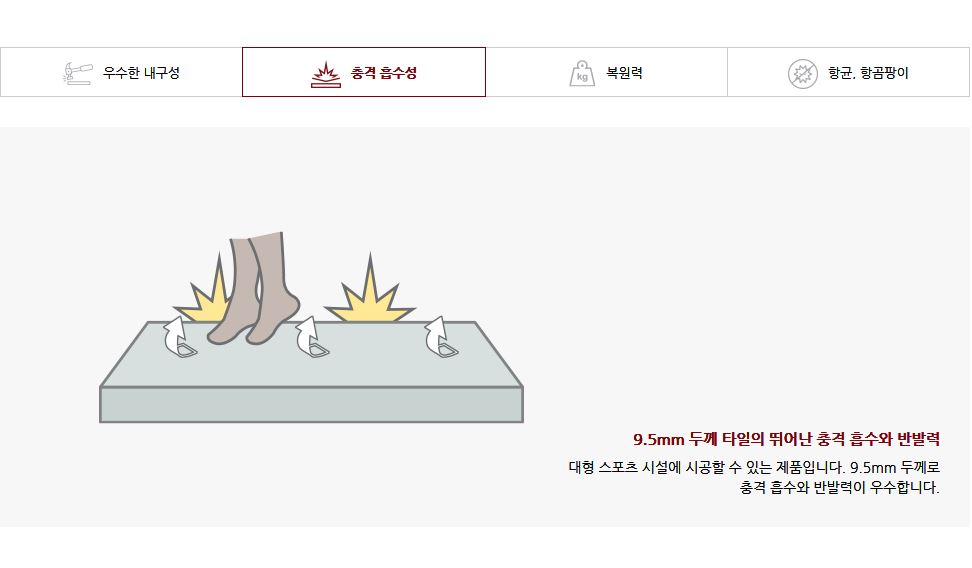Click the antibacterial crossed-germ icon
Screen dimensions: 972x568
pyautogui.click(x=802, y=74)
